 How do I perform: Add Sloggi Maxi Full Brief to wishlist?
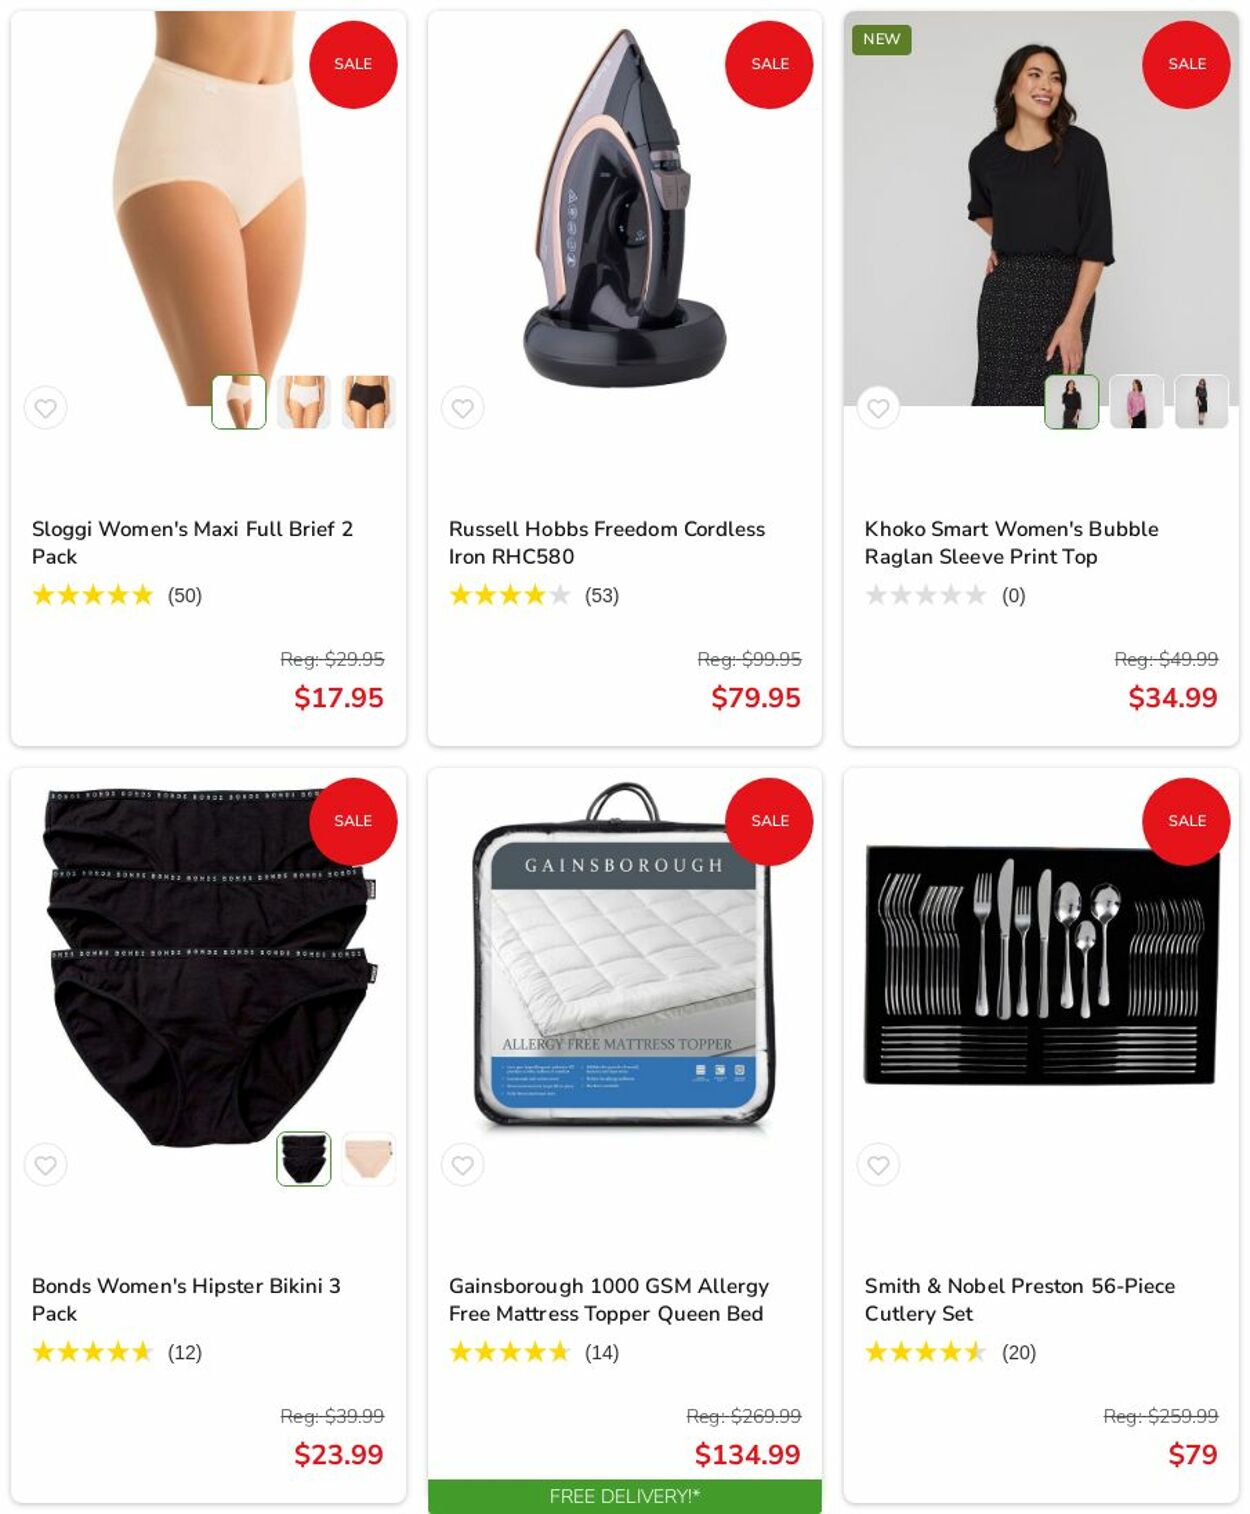click(45, 408)
